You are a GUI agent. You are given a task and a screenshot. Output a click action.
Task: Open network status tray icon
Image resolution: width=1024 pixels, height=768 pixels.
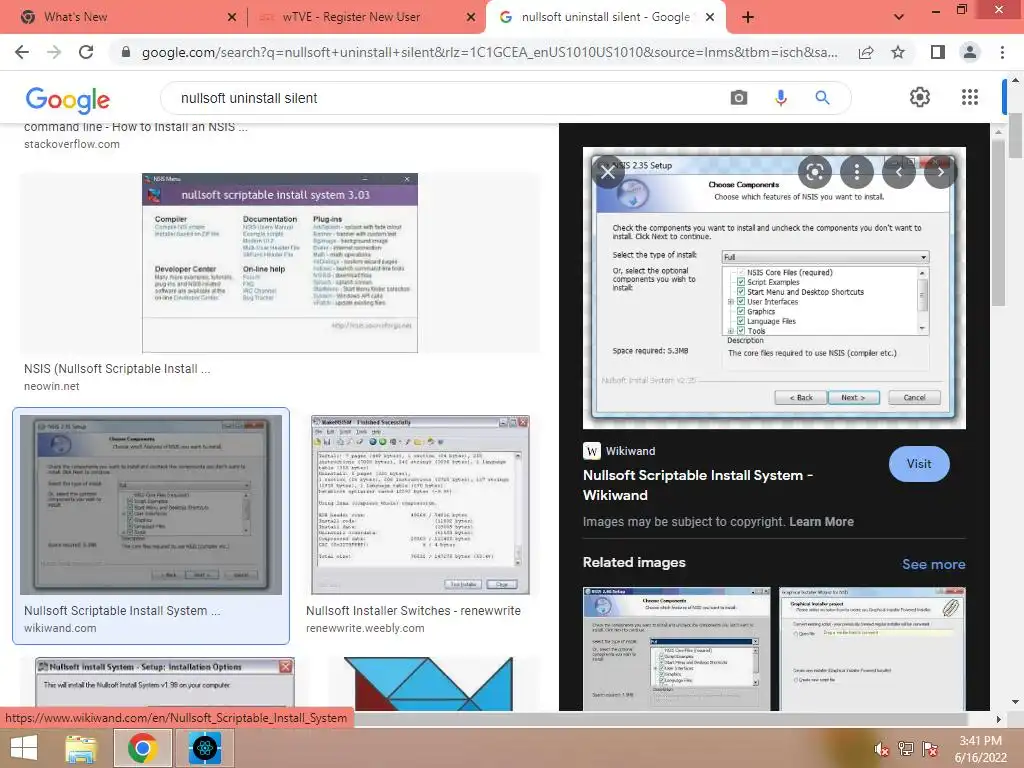(906, 749)
